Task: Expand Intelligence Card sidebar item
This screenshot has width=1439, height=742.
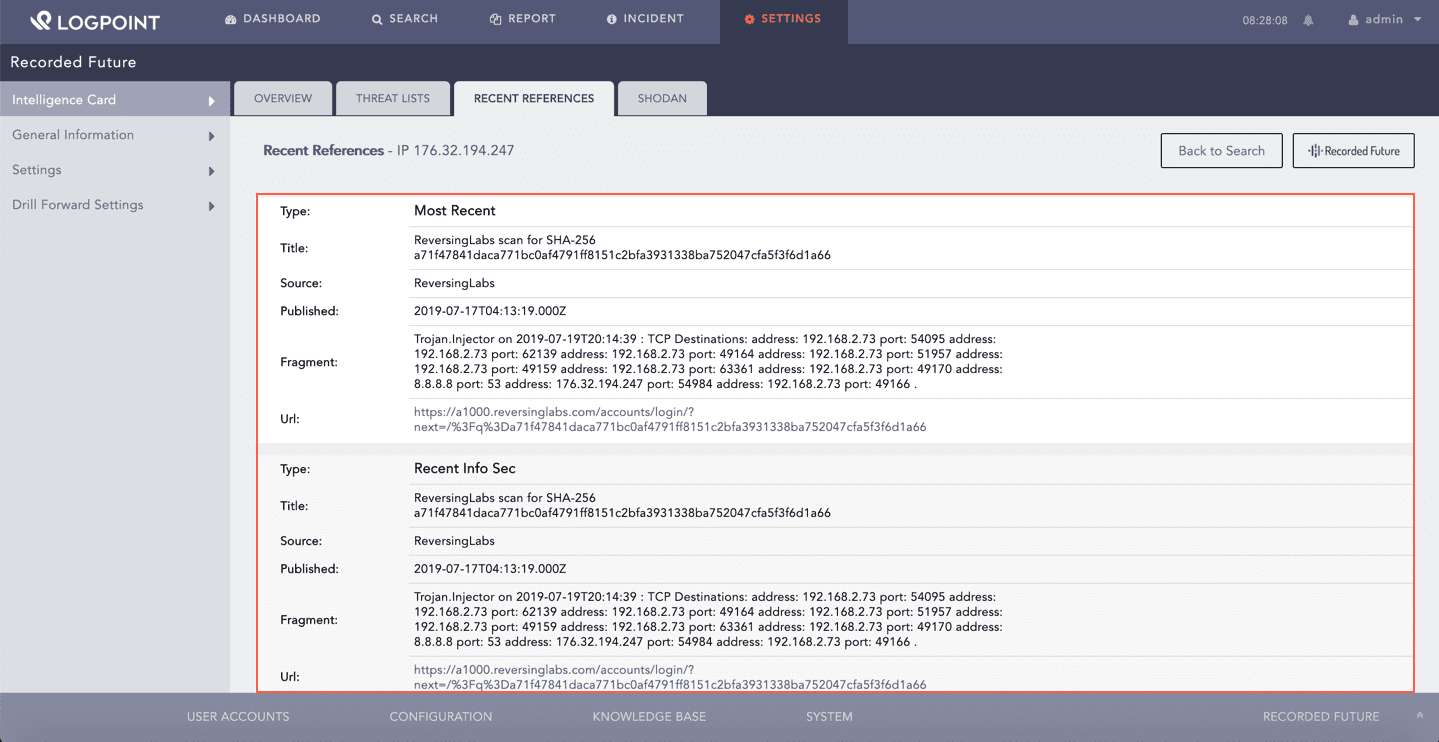Action: tap(115, 100)
